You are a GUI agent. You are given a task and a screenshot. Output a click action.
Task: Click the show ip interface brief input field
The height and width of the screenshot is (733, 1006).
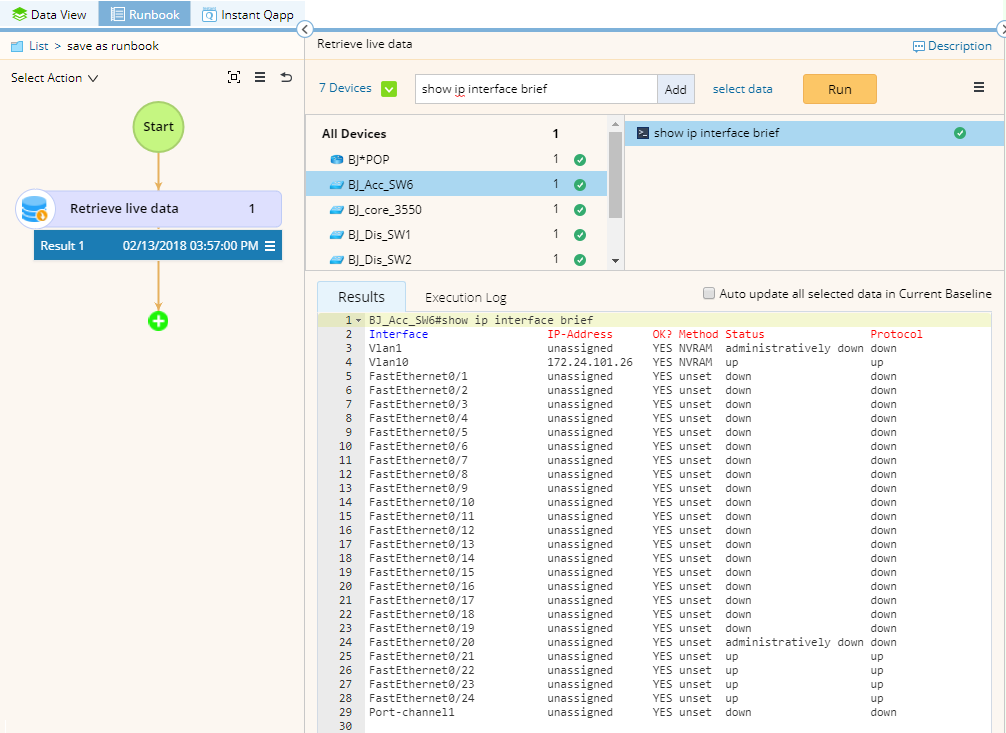click(x=535, y=89)
